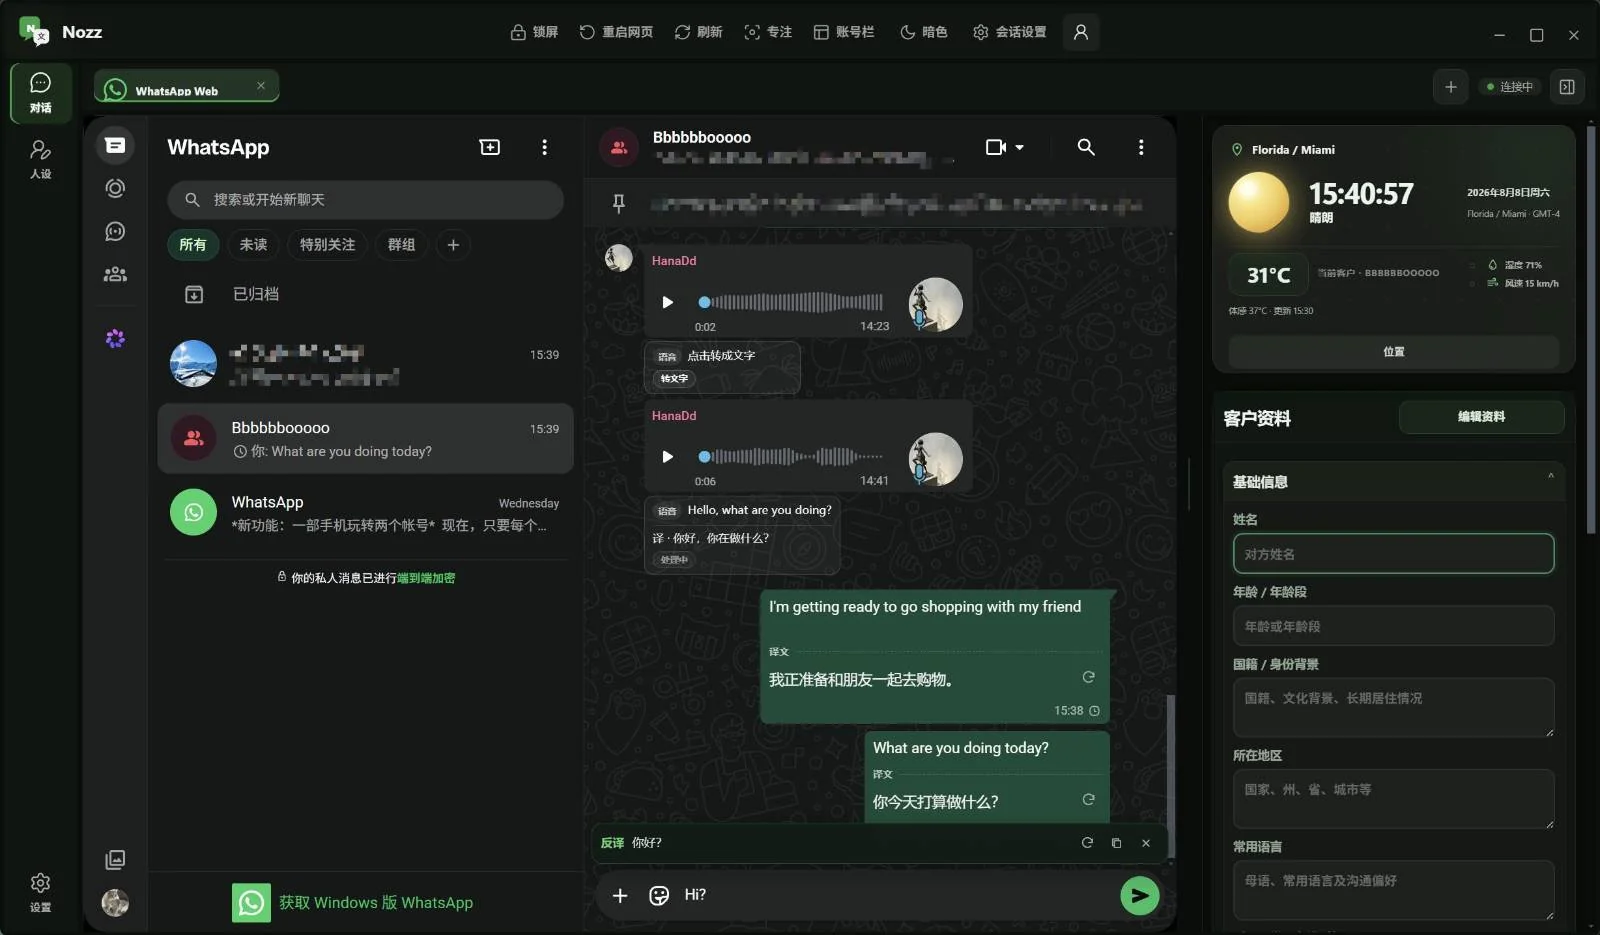Image resolution: width=1600 pixels, height=935 pixels.
Task: Open WhatsApp Channels icon
Action: tap(115, 231)
